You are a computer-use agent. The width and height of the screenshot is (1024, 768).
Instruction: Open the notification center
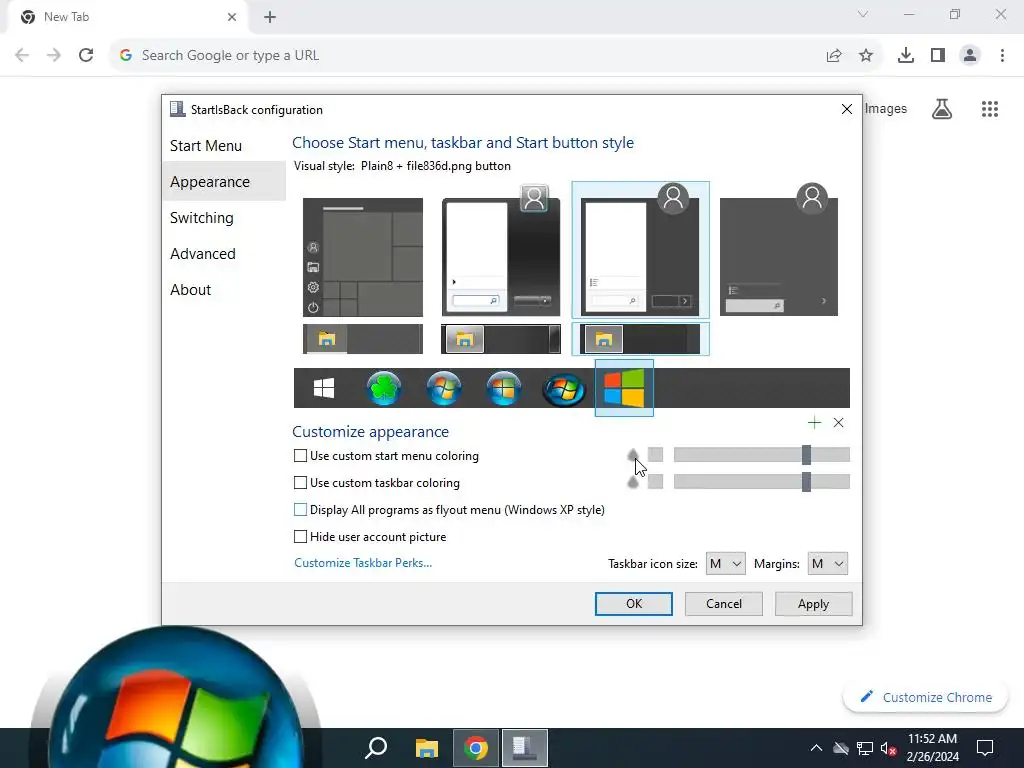(984, 747)
